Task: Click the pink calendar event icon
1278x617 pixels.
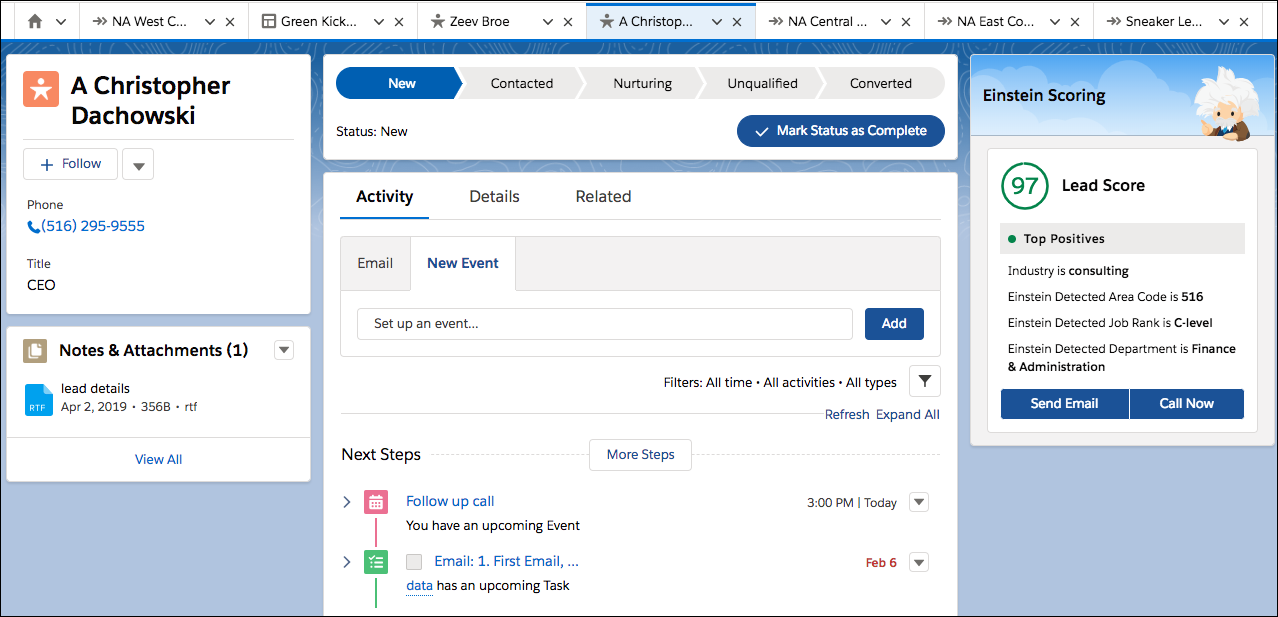Action: point(375,502)
